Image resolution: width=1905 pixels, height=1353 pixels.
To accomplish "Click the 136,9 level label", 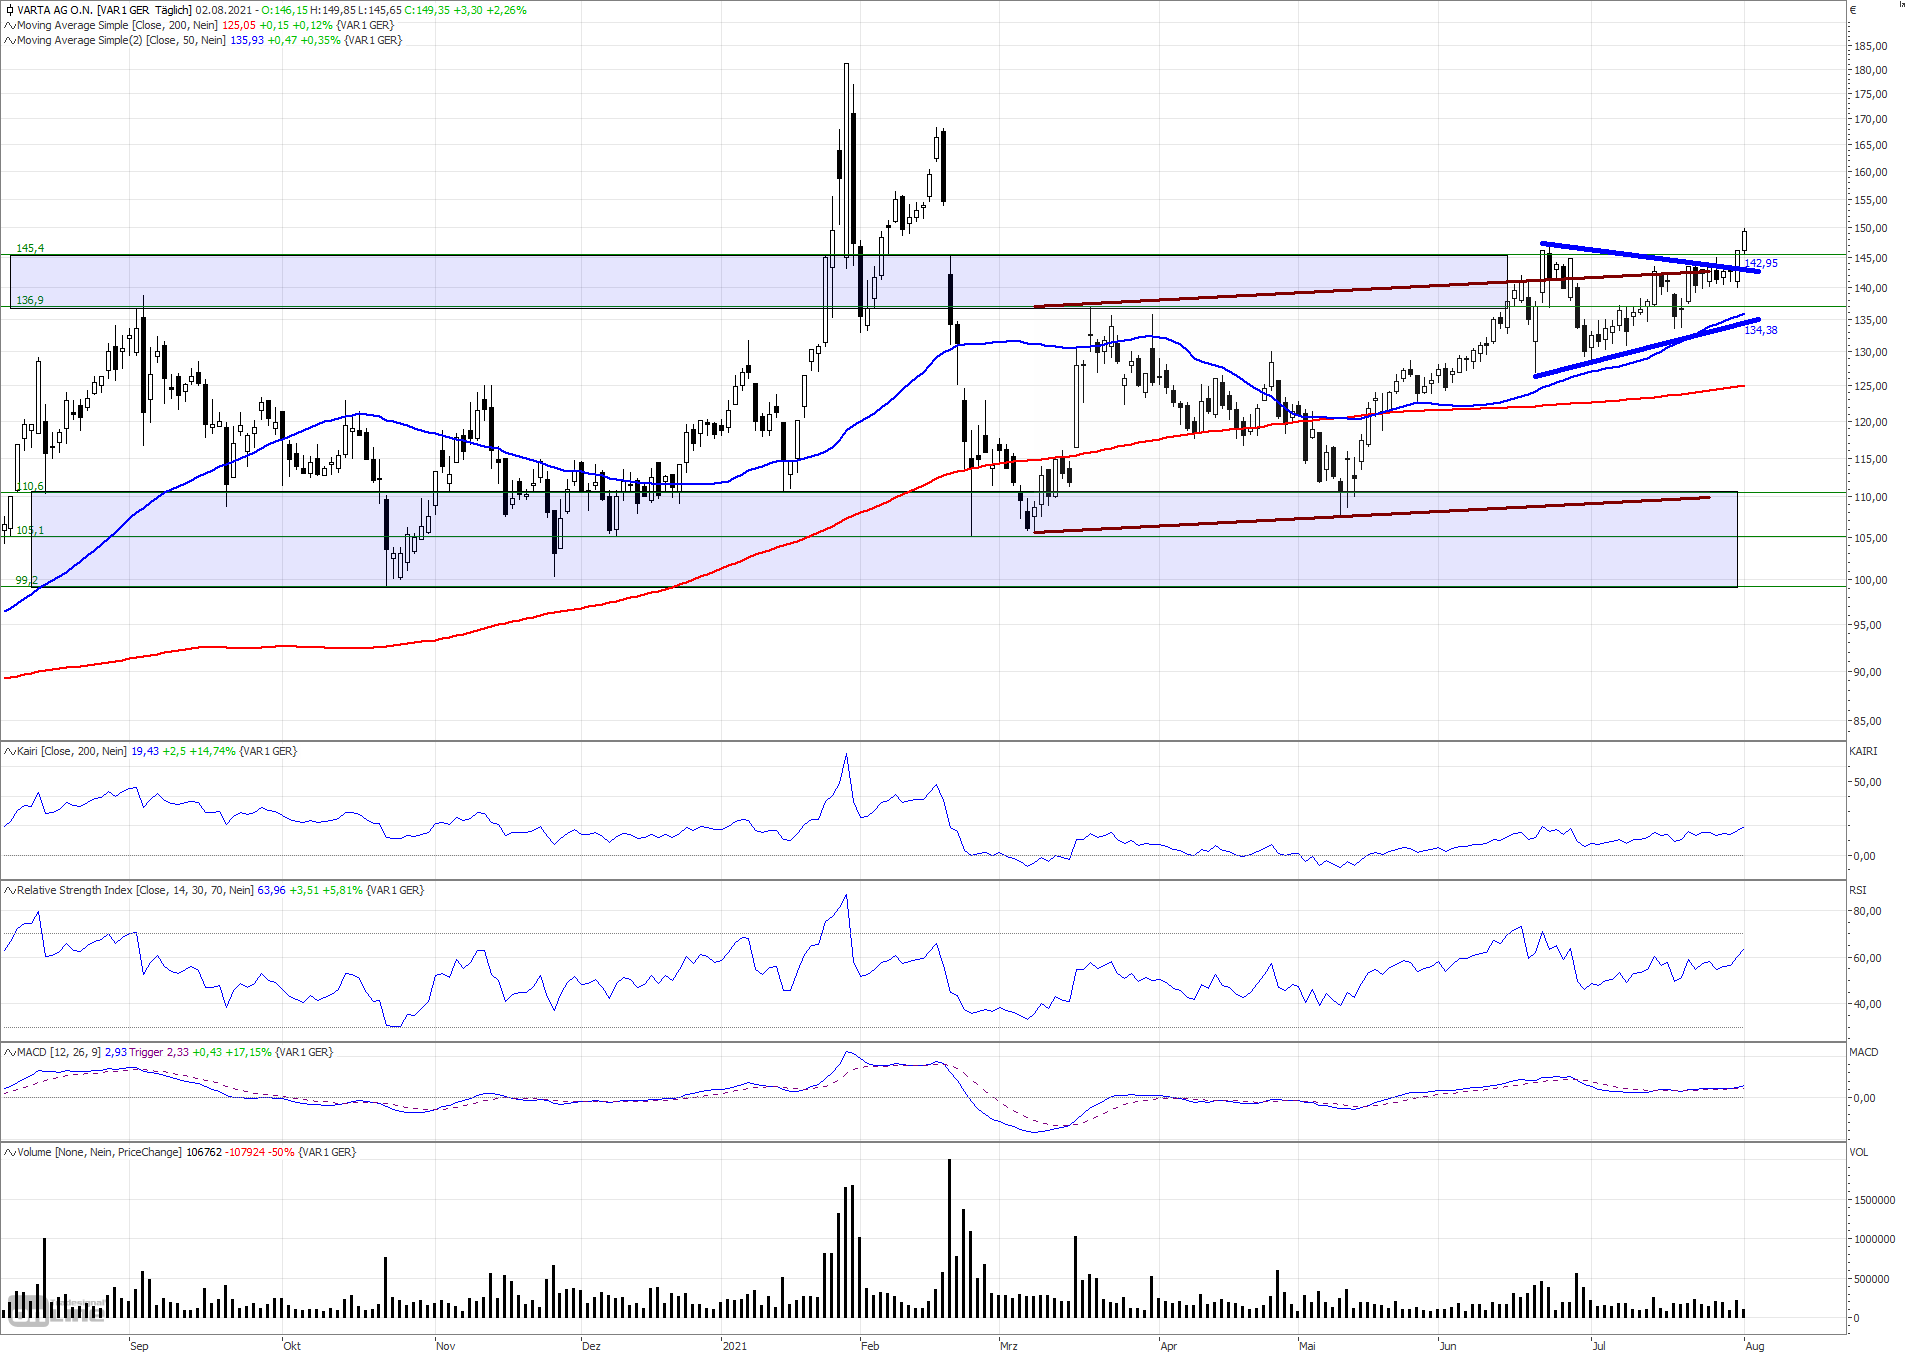I will coord(30,300).
